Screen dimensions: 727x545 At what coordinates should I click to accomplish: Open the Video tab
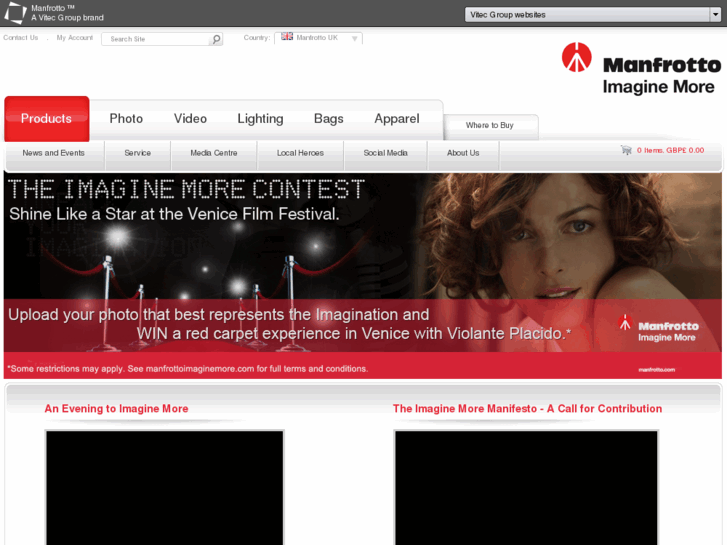point(190,119)
